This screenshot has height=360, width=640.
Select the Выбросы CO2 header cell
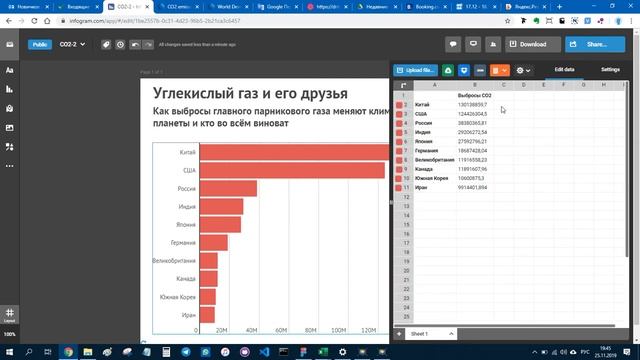coord(474,96)
